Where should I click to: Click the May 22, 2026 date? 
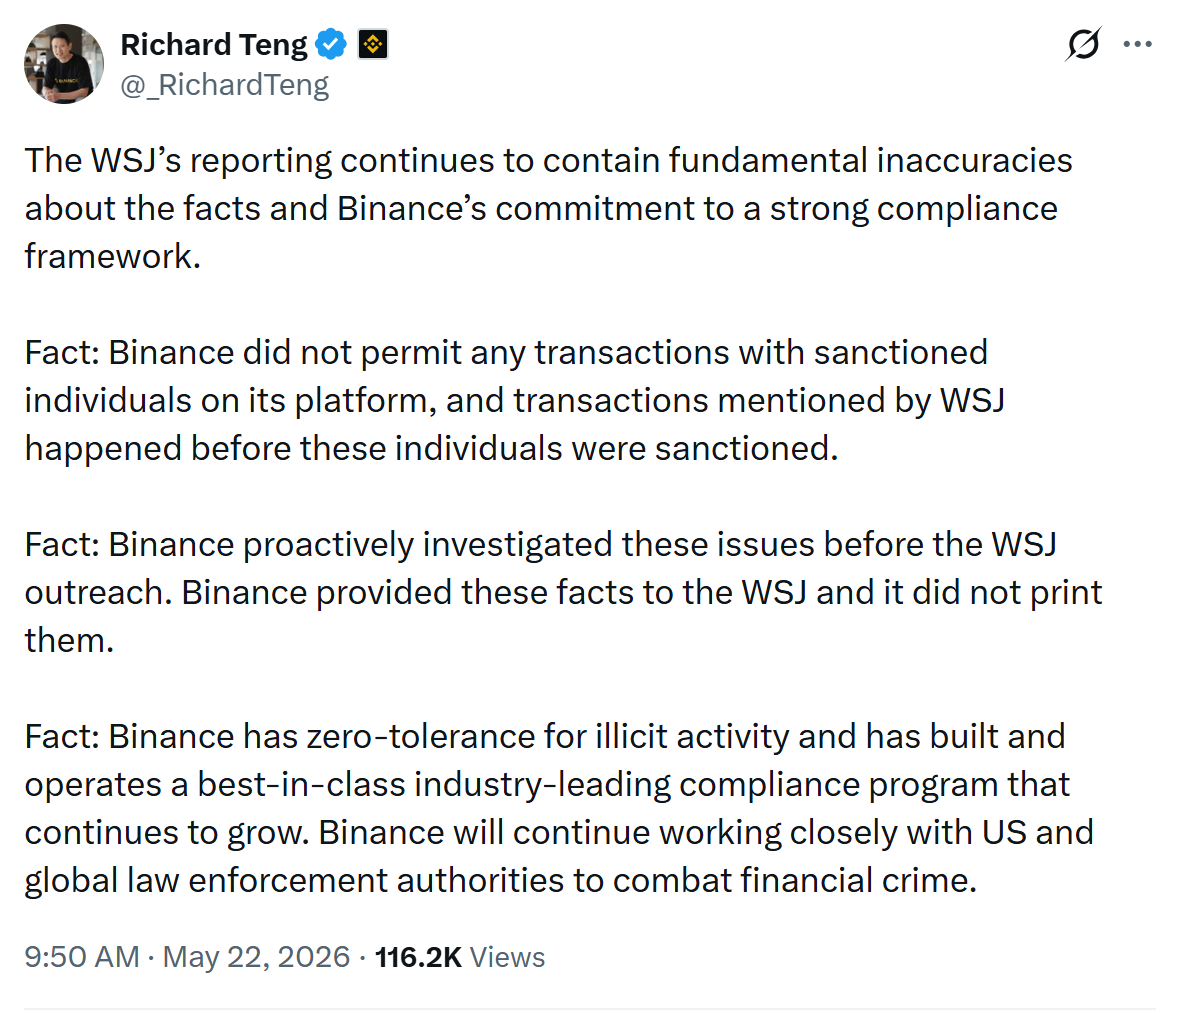tap(256, 957)
